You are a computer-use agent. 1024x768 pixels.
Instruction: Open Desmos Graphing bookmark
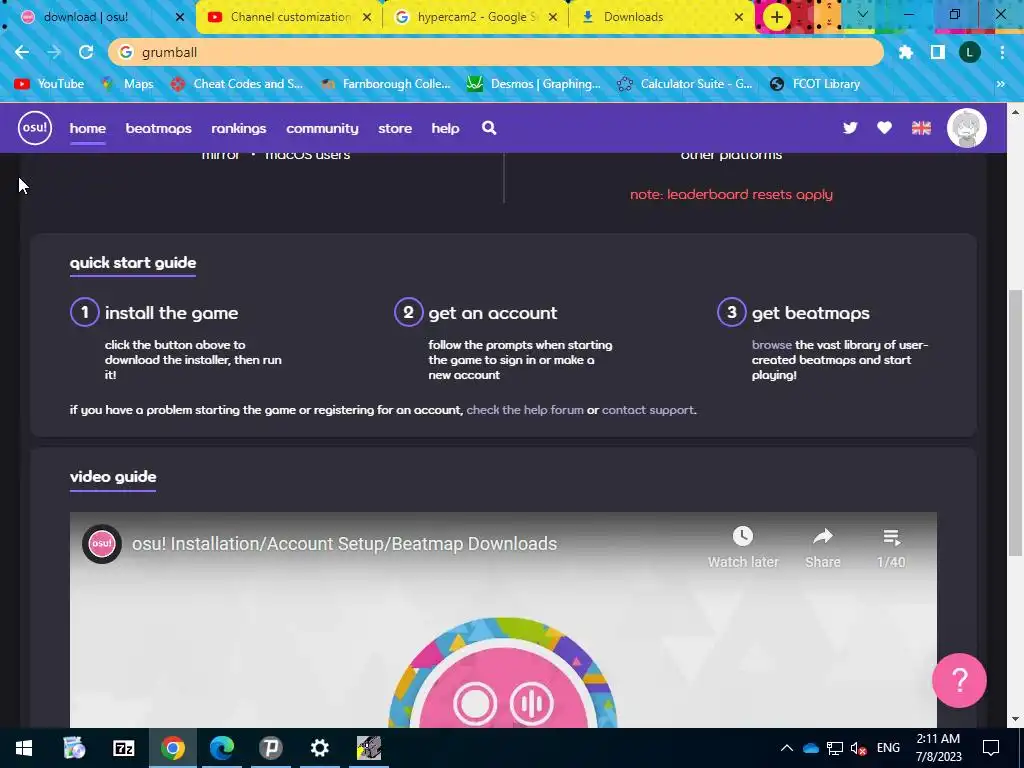pos(534,84)
